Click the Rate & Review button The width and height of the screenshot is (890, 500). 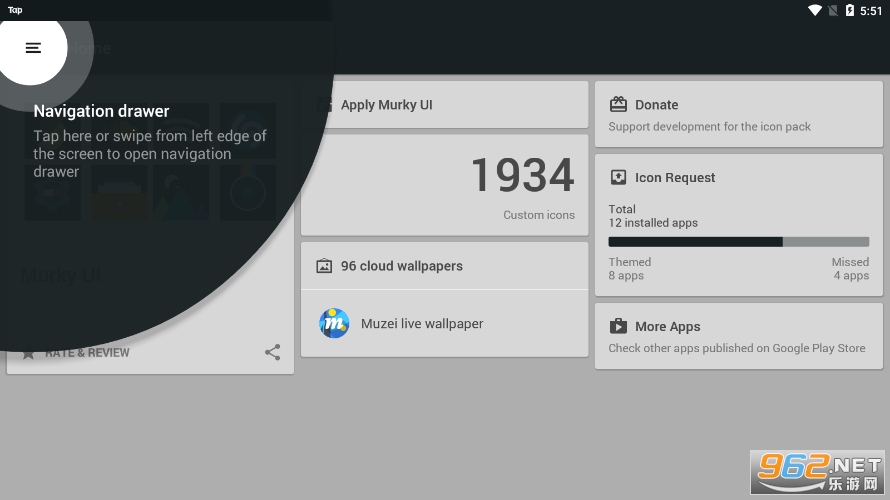(76, 353)
